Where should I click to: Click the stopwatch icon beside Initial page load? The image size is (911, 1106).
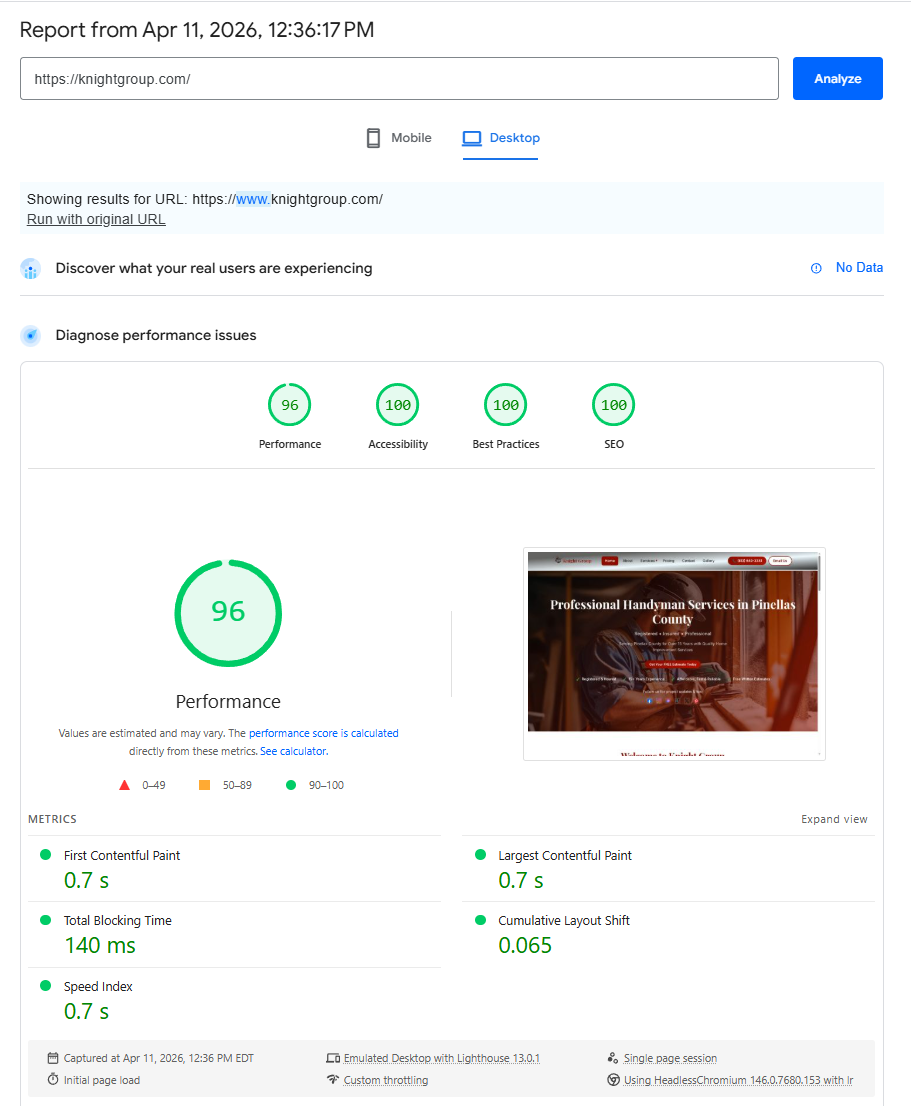[50, 1080]
